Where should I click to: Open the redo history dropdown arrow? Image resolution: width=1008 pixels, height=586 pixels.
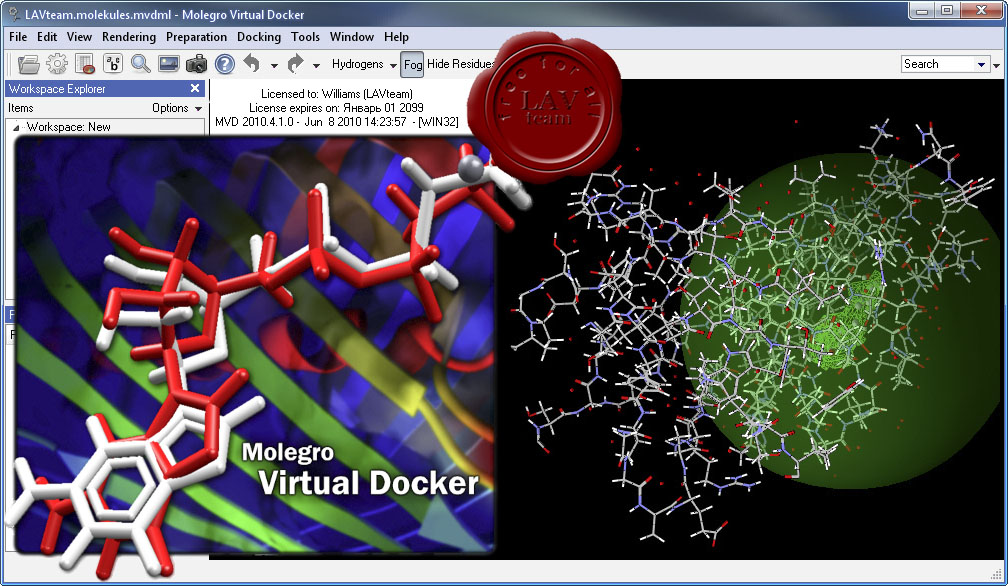click(316, 65)
